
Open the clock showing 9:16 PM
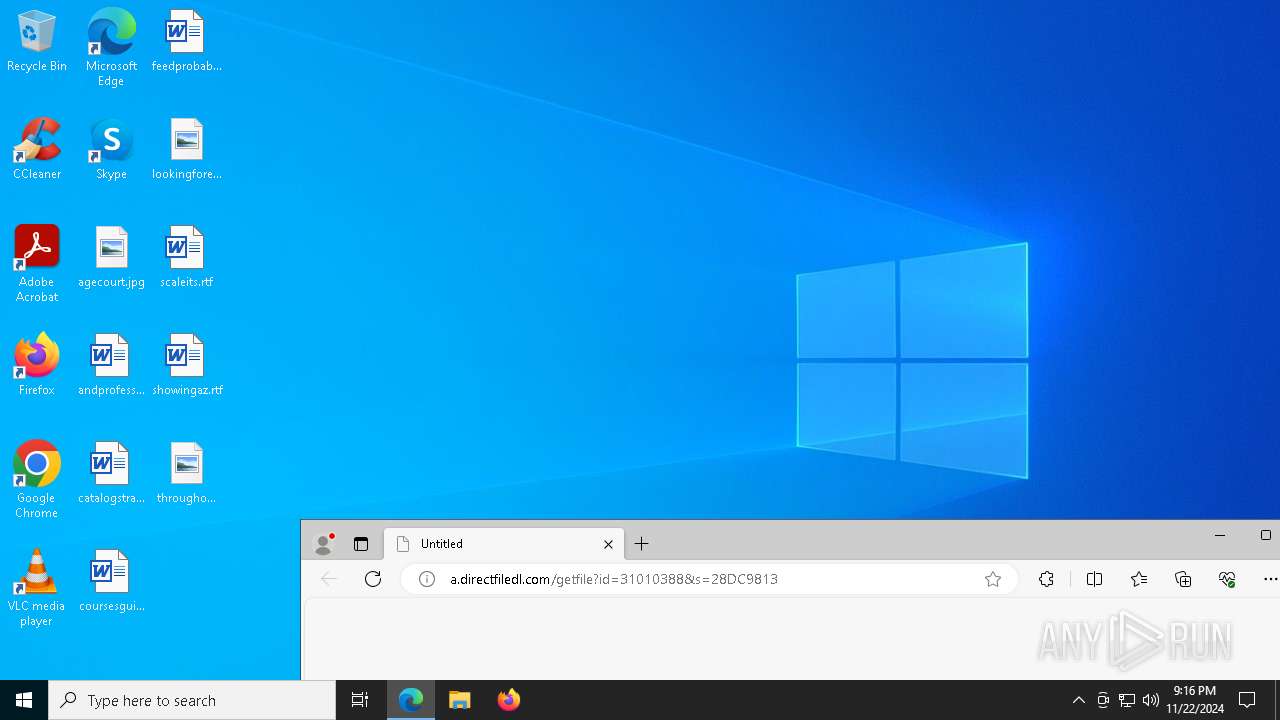(x=1195, y=700)
